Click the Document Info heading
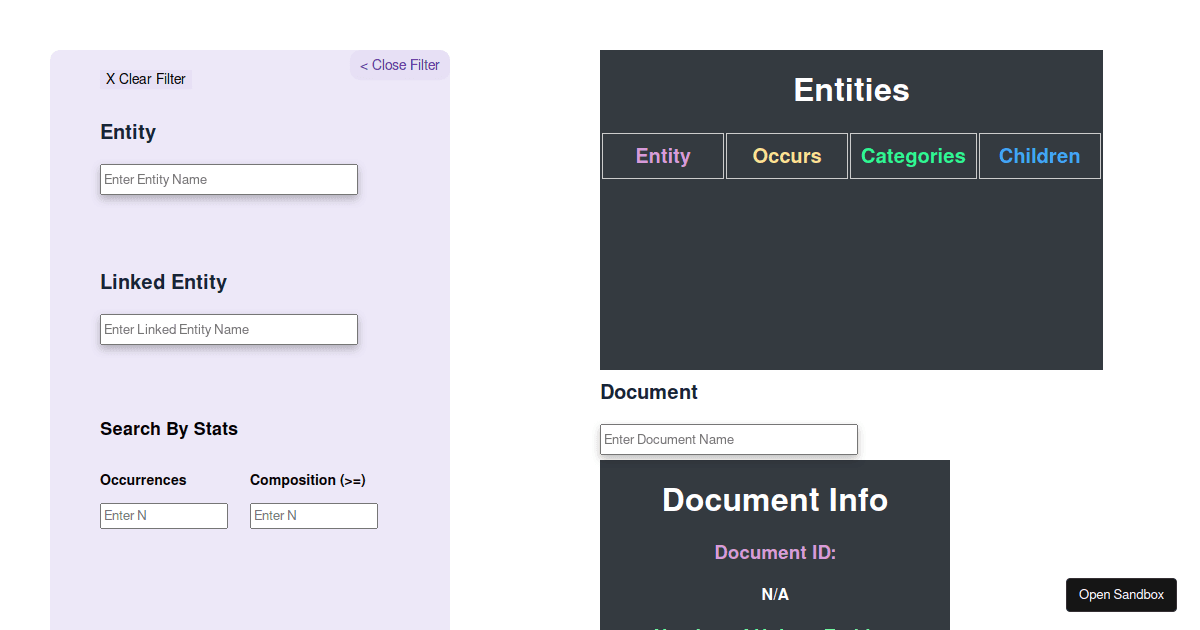The width and height of the screenshot is (1200, 630). pyautogui.click(x=775, y=500)
